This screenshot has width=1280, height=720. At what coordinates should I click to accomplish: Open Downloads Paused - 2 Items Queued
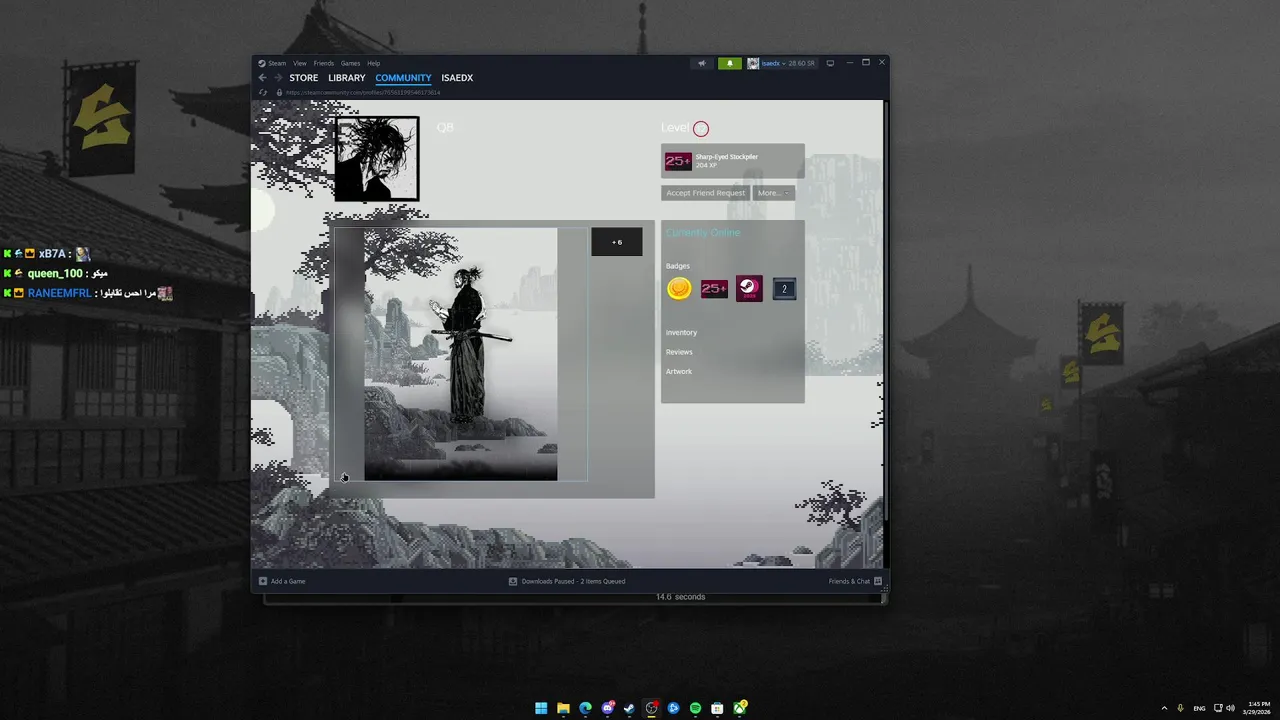(573, 581)
